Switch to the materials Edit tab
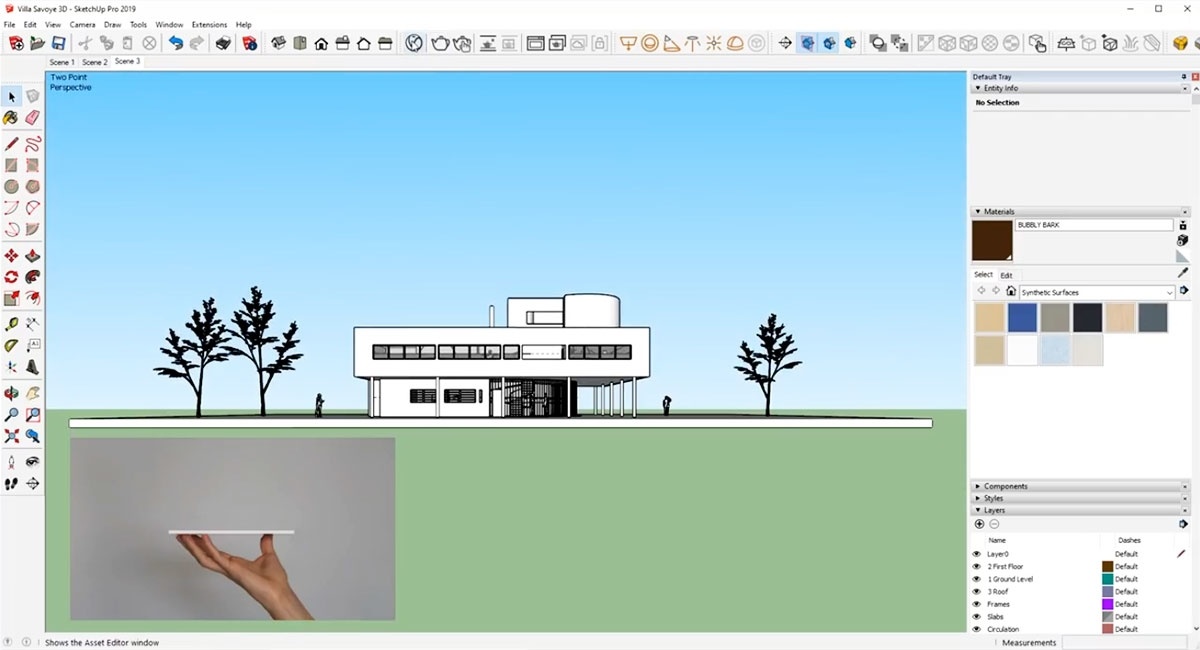1200x650 pixels. (x=1006, y=275)
